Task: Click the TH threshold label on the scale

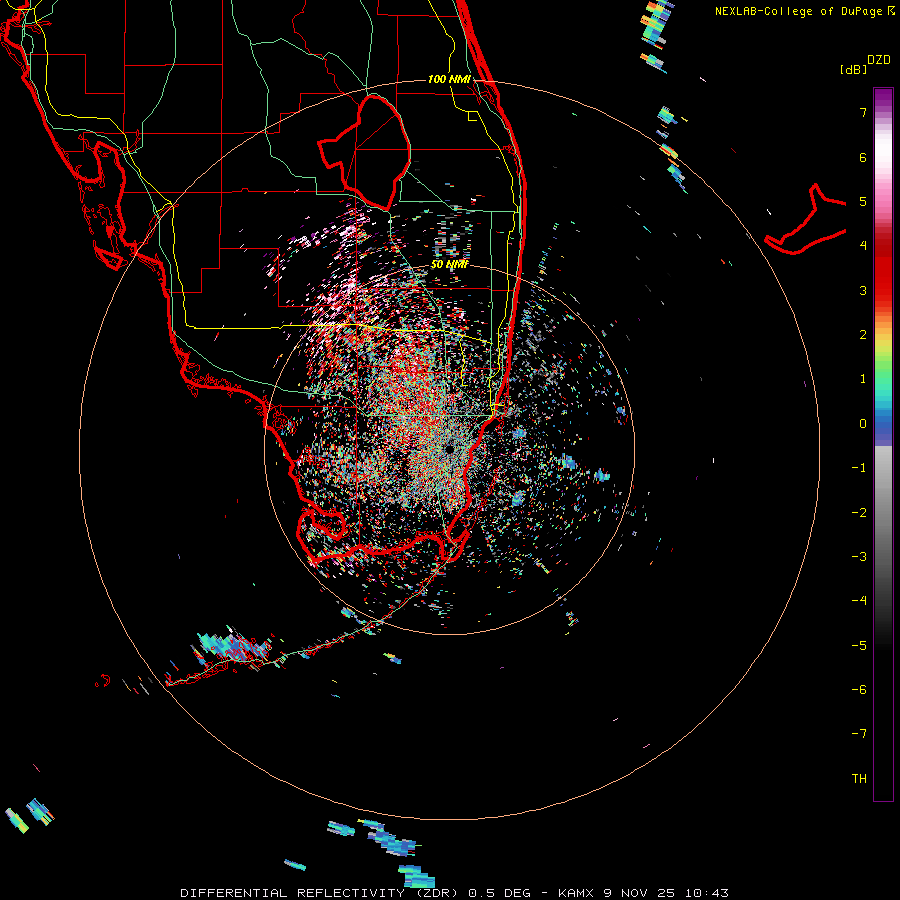Action: [x=859, y=779]
